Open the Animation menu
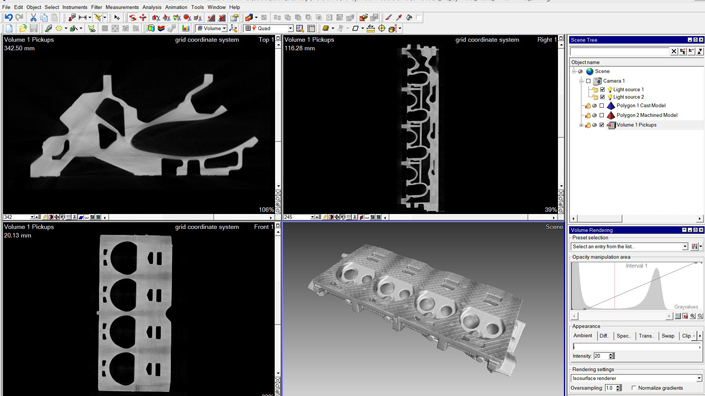The image size is (705, 396). (176, 7)
